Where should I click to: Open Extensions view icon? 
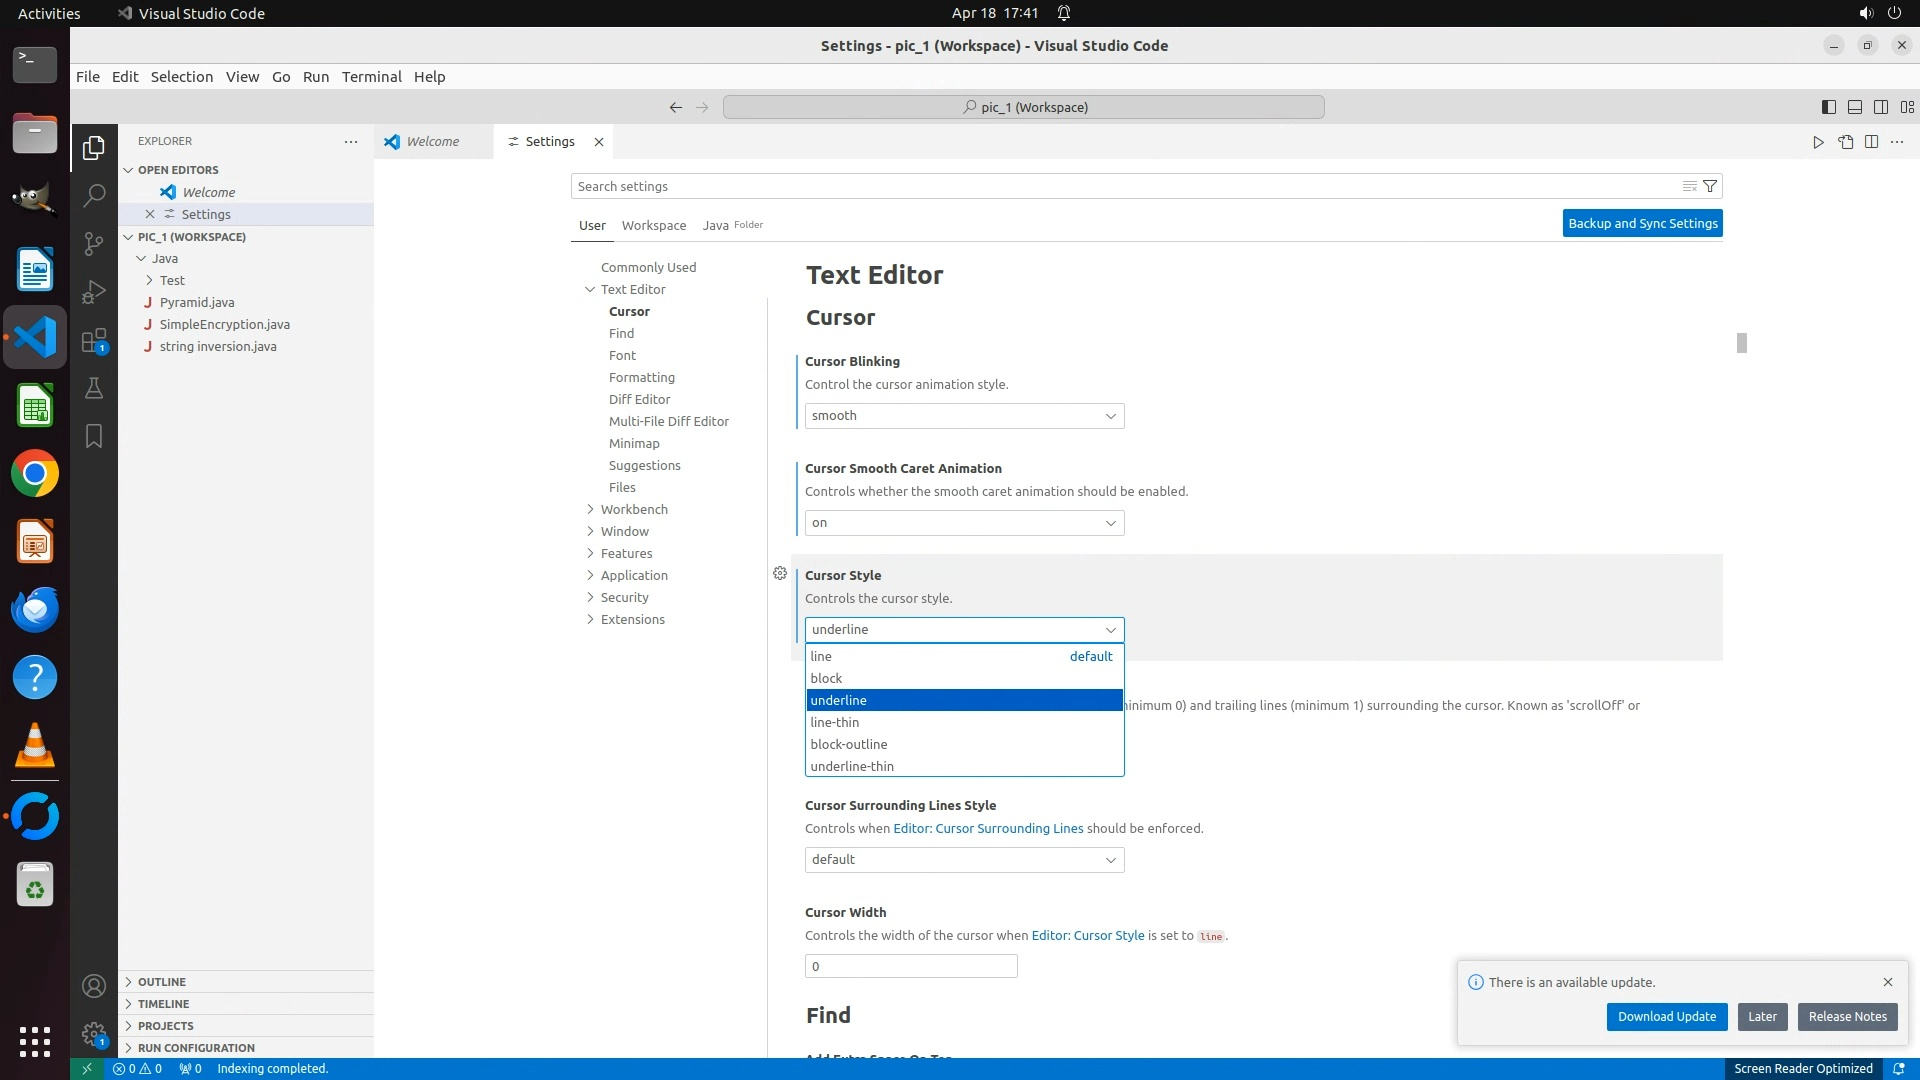94,340
